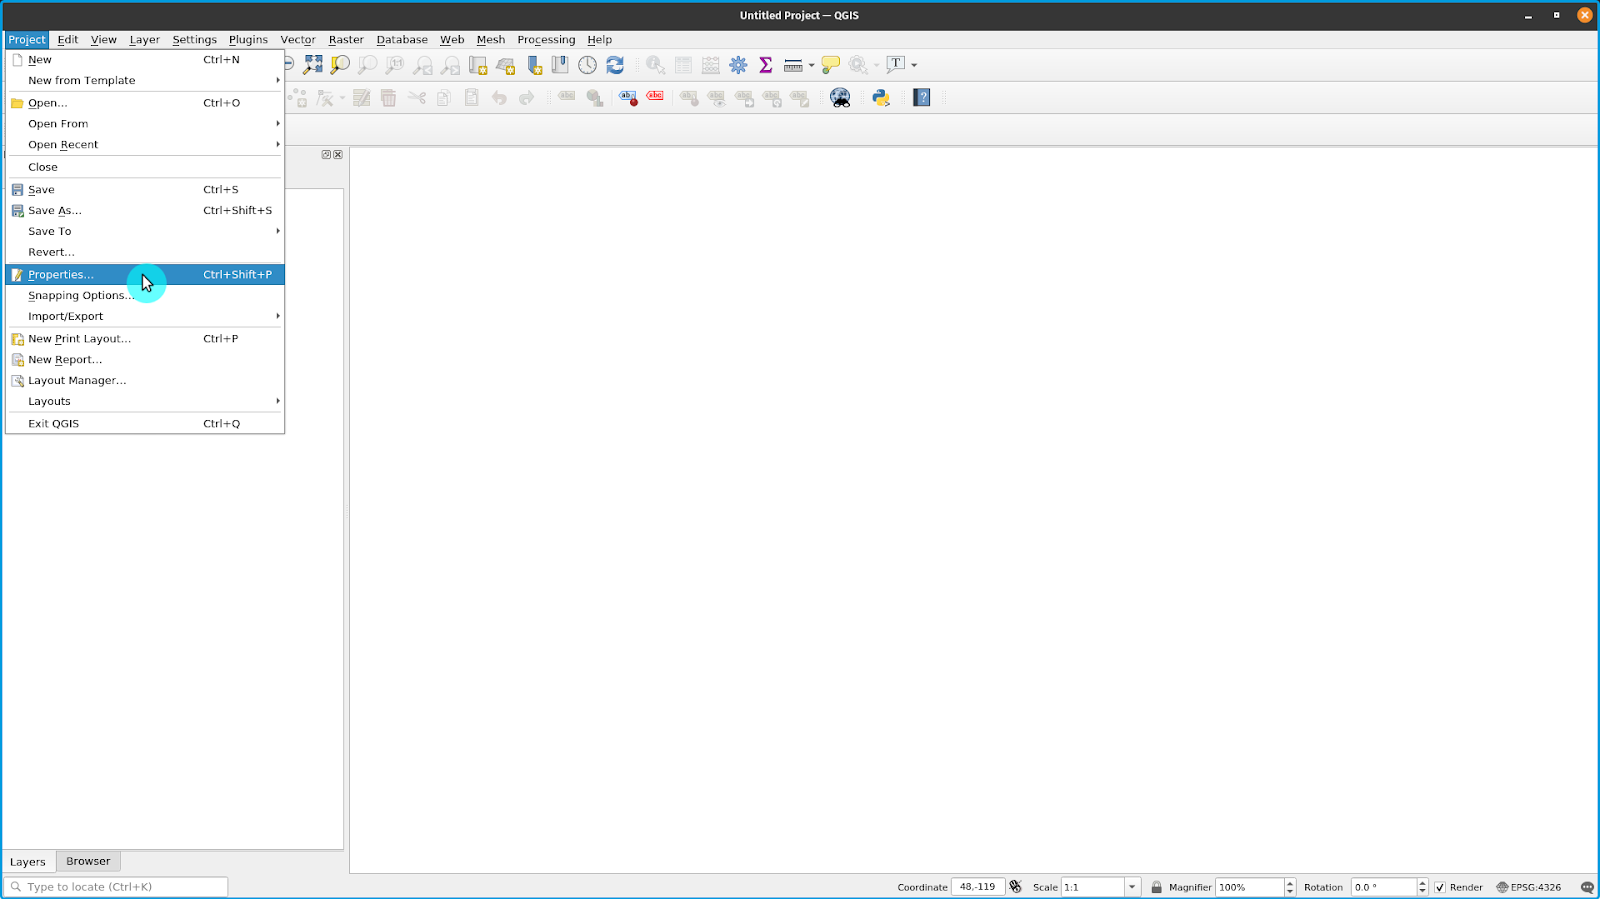Expand the Open Recent submenu

tap(145, 145)
